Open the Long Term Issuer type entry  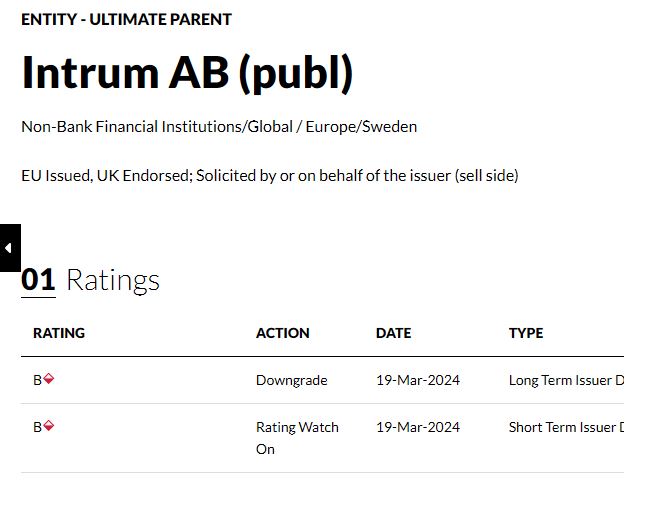(566, 381)
